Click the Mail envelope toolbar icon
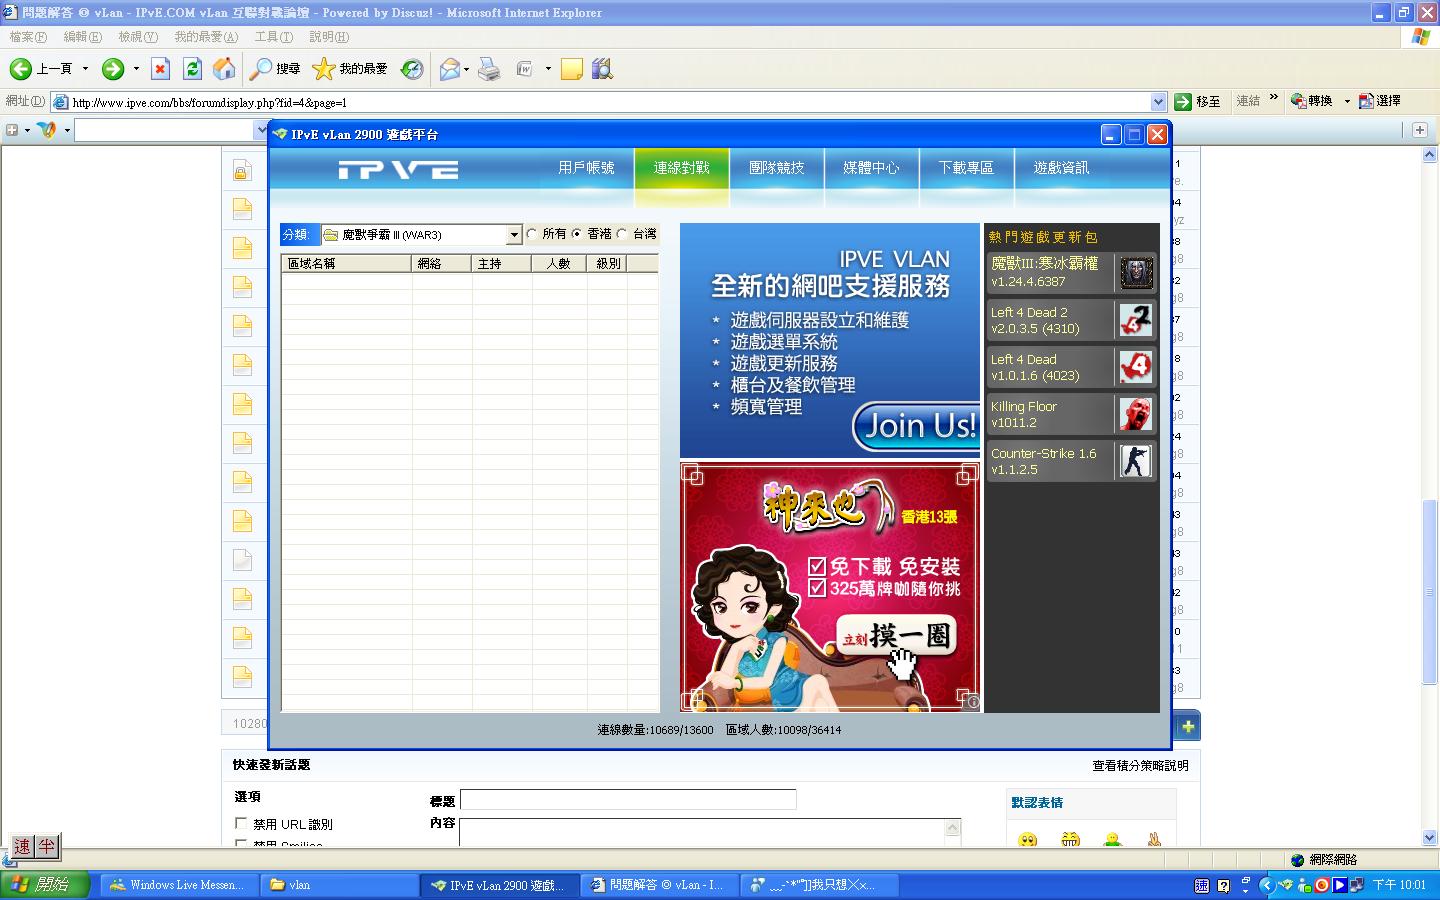This screenshot has height=900, width=1440. 450,68
